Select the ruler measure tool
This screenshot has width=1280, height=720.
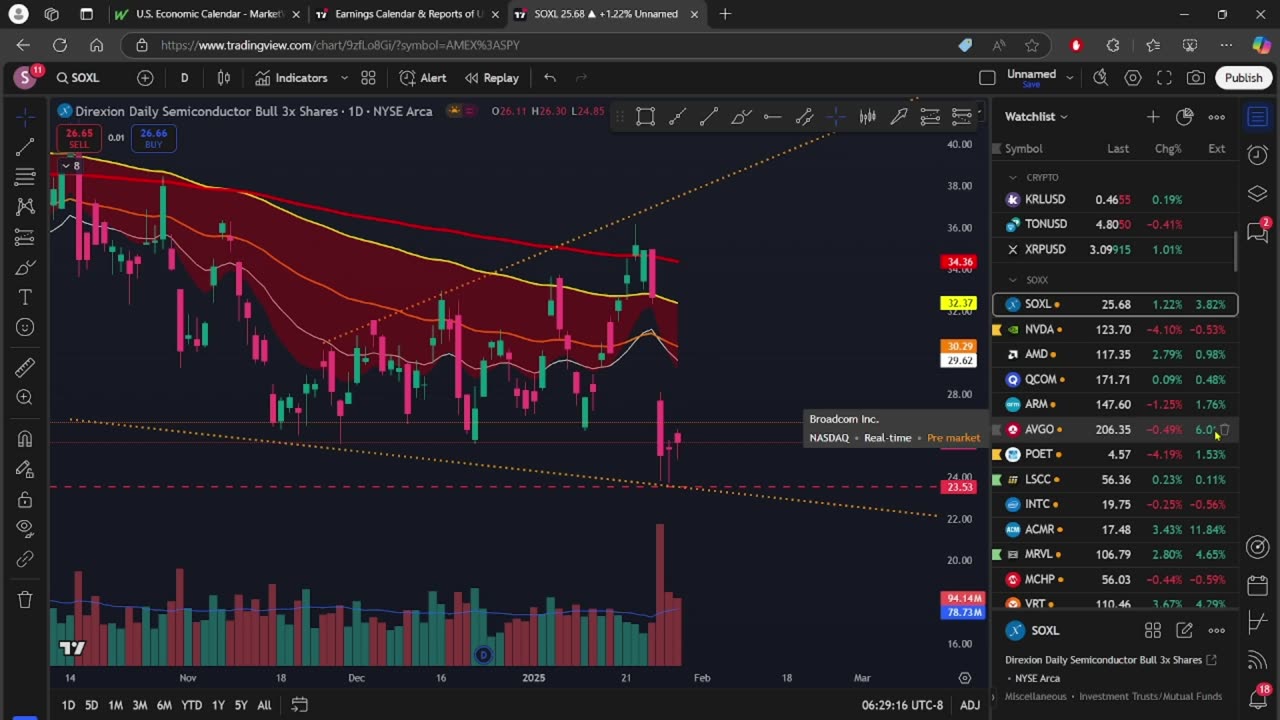25,368
